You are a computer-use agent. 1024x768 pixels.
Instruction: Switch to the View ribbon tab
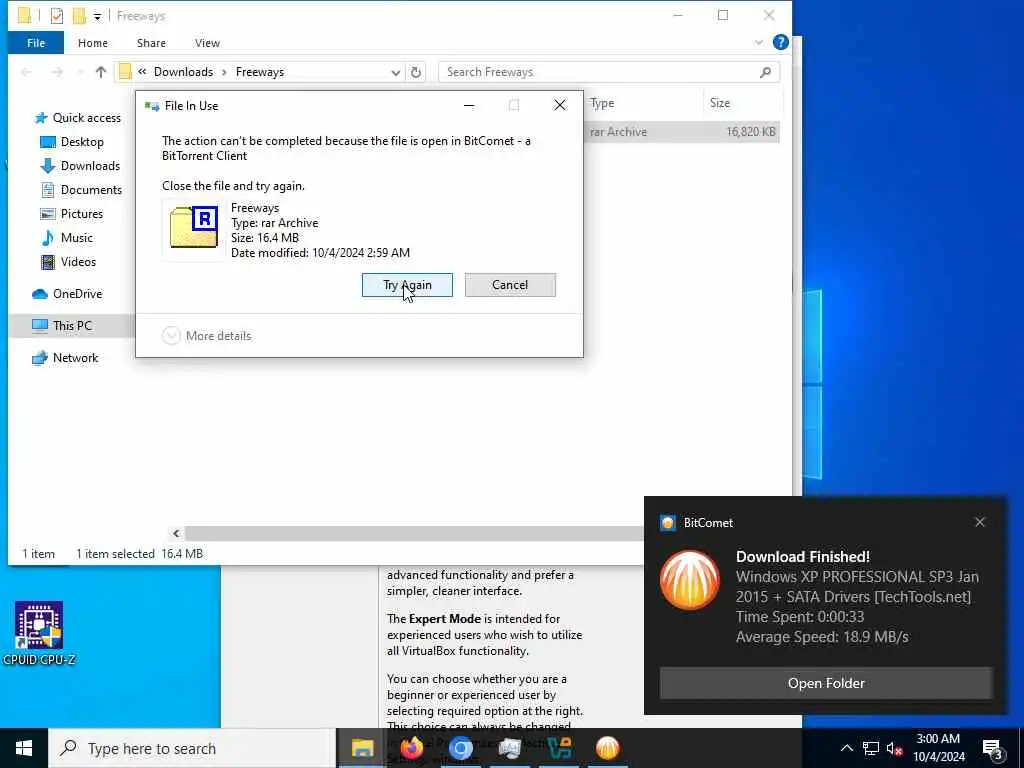[207, 43]
